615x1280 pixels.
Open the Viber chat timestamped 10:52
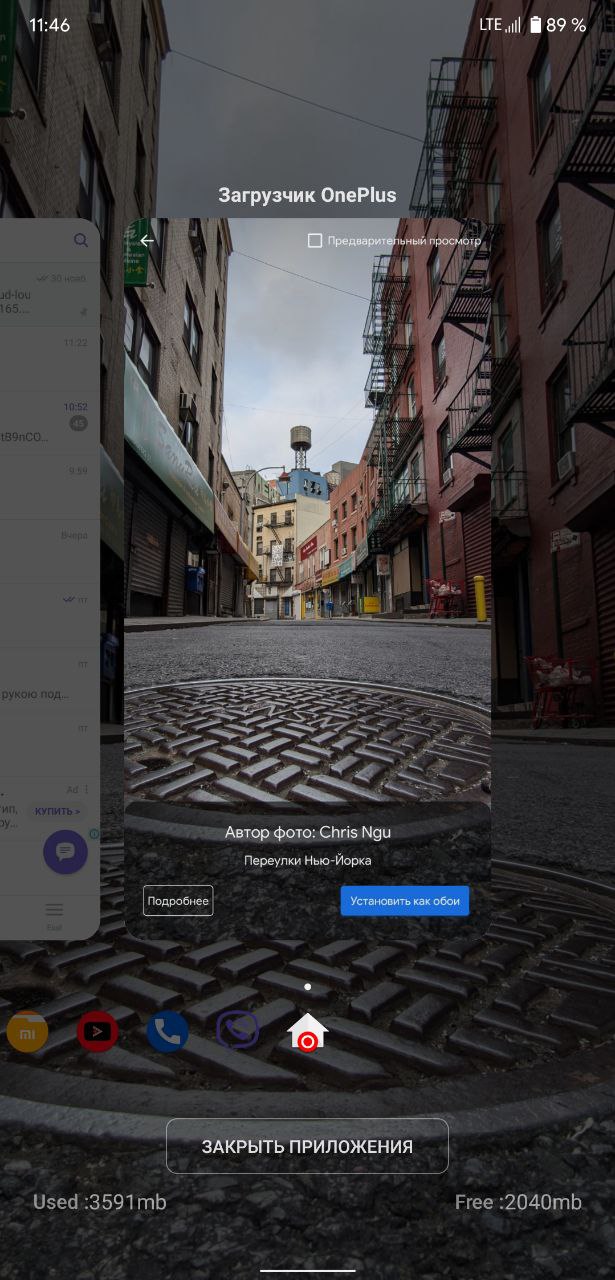click(49, 421)
